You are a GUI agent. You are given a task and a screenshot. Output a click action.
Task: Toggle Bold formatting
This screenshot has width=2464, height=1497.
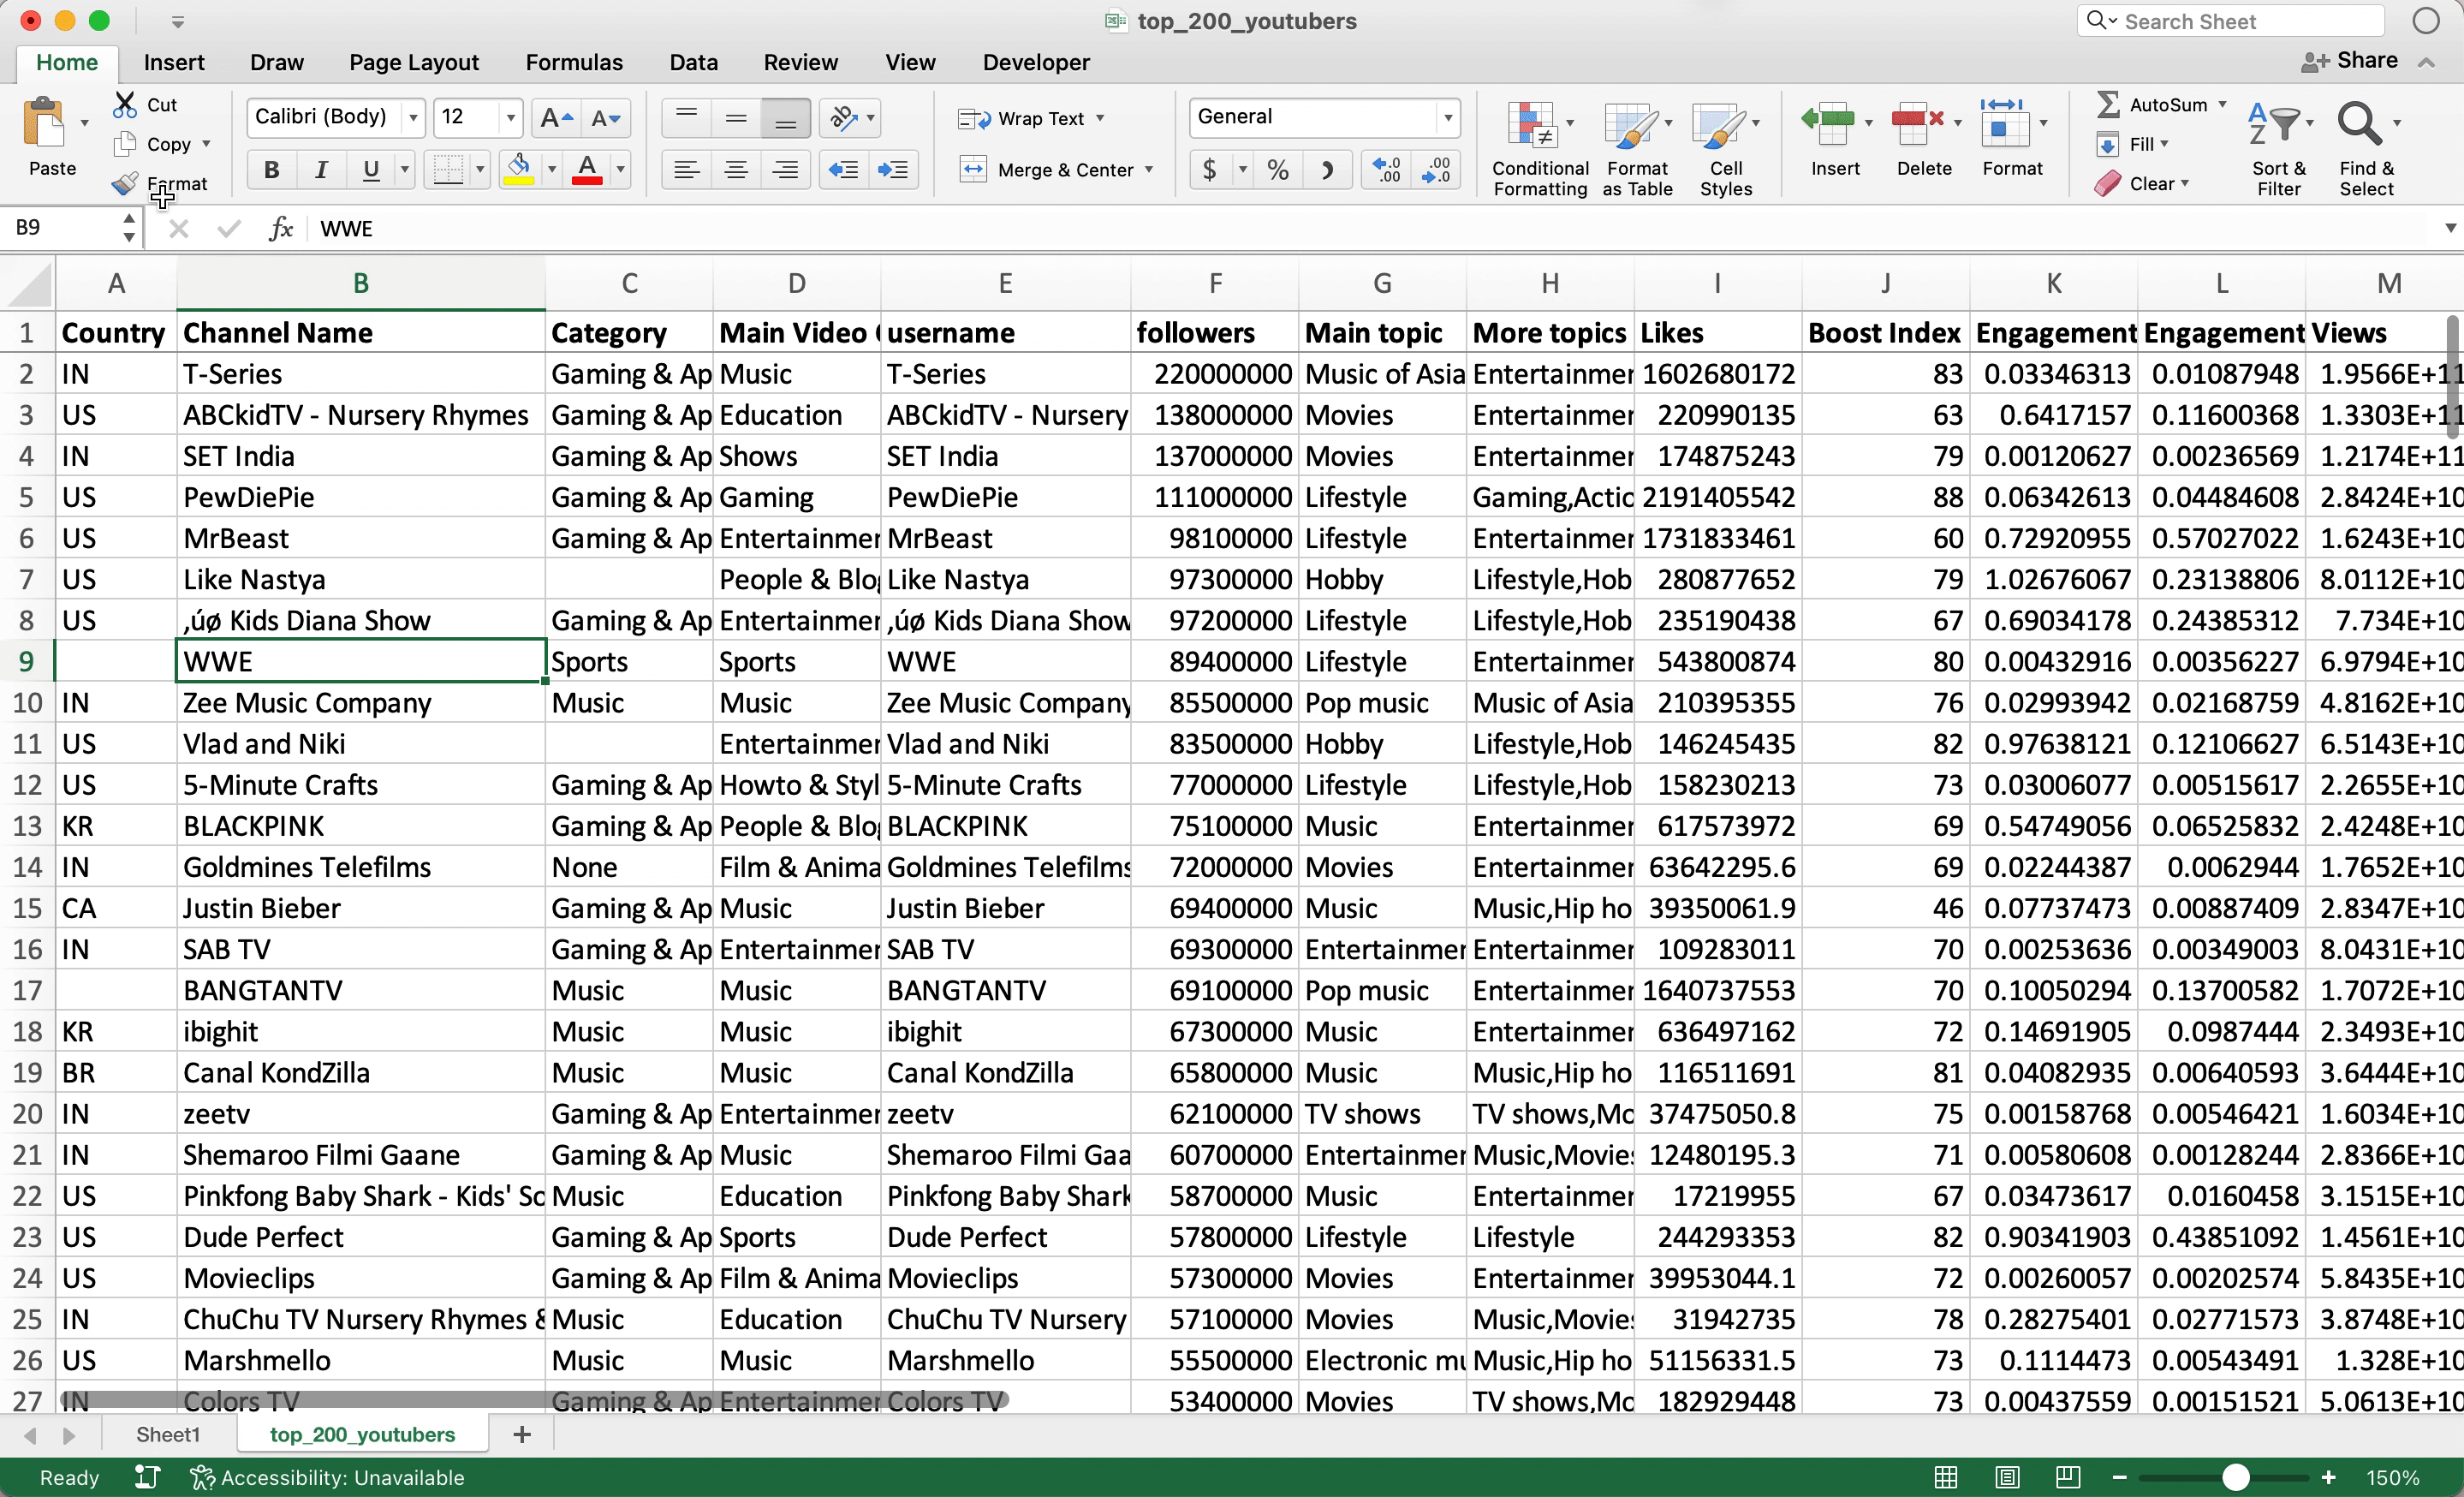(271, 170)
